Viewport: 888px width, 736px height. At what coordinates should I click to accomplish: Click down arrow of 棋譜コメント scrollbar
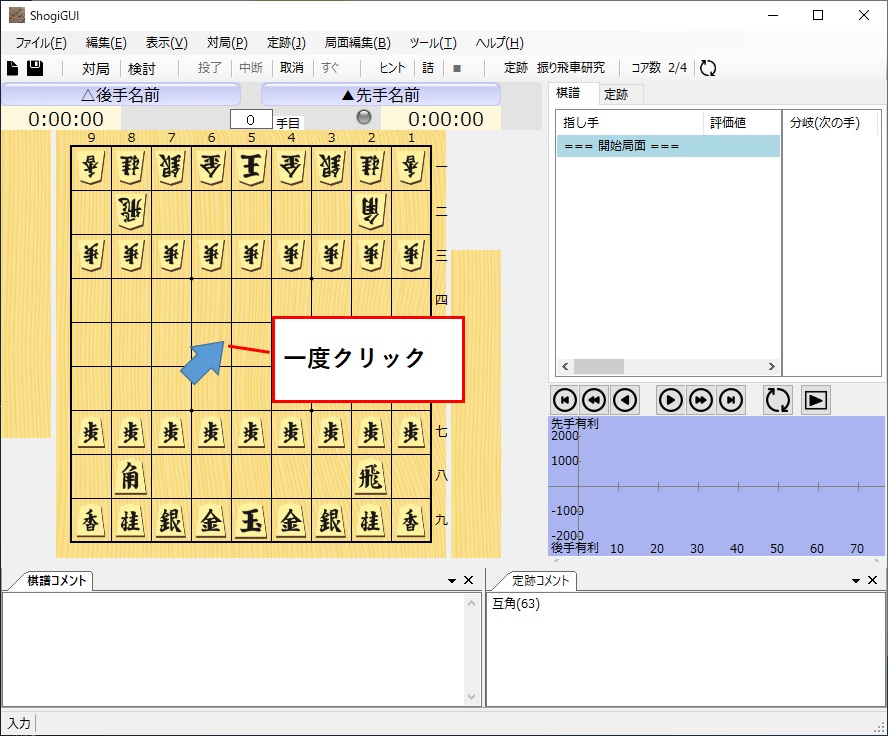coord(471,697)
